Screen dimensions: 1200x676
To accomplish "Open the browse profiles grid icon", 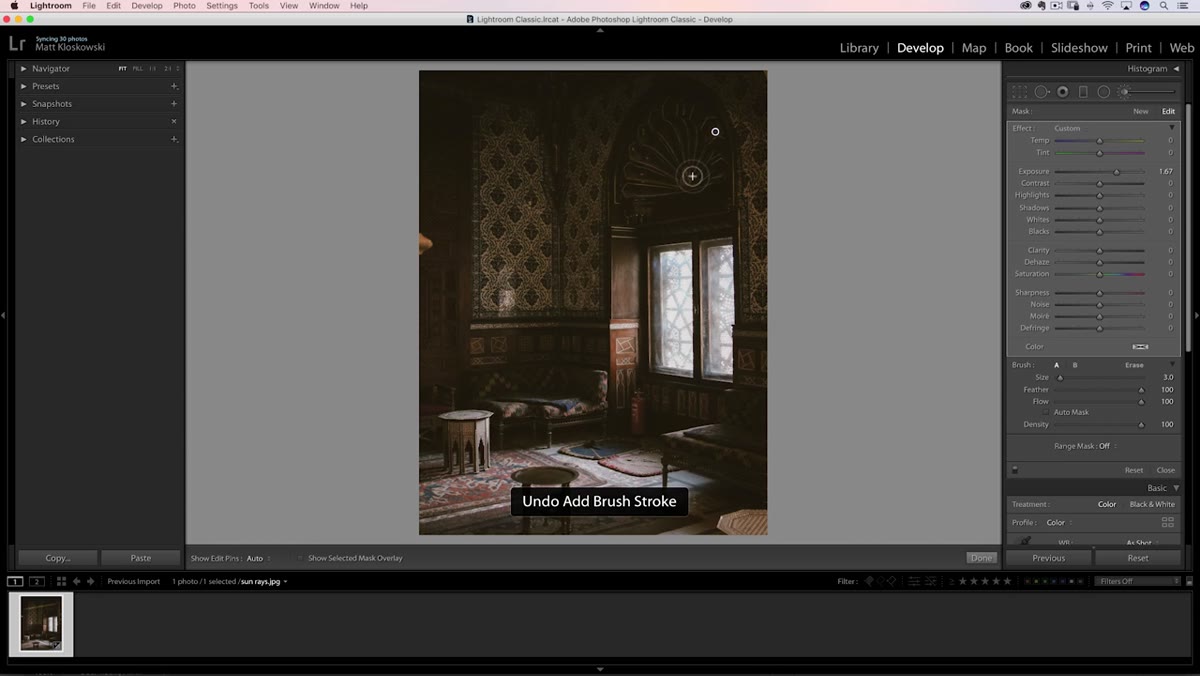I will [1167, 522].
